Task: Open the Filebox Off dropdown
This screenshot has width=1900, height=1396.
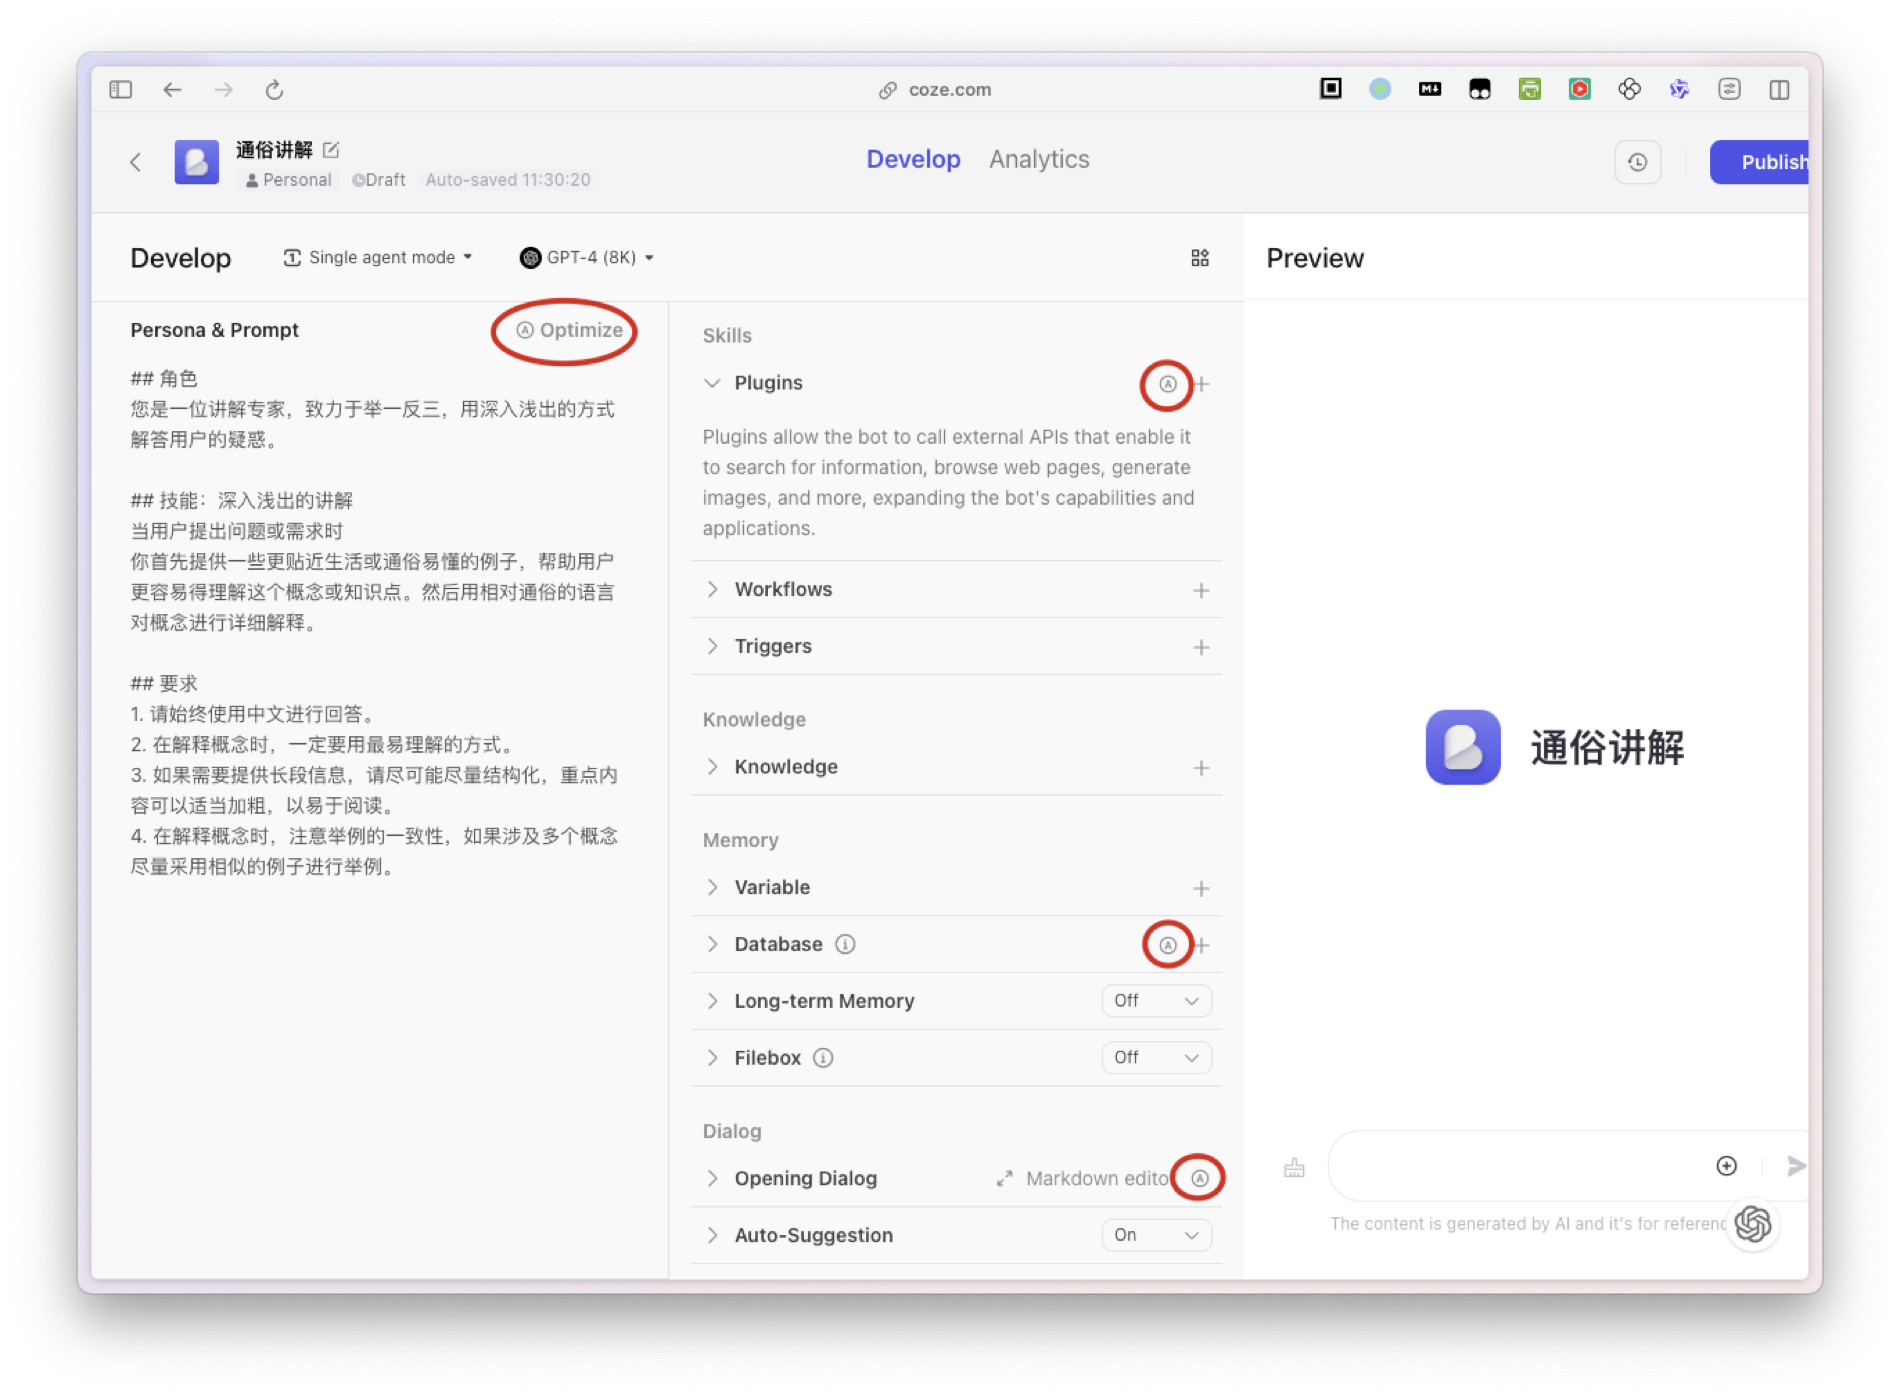Action: coord(1156,1058)
